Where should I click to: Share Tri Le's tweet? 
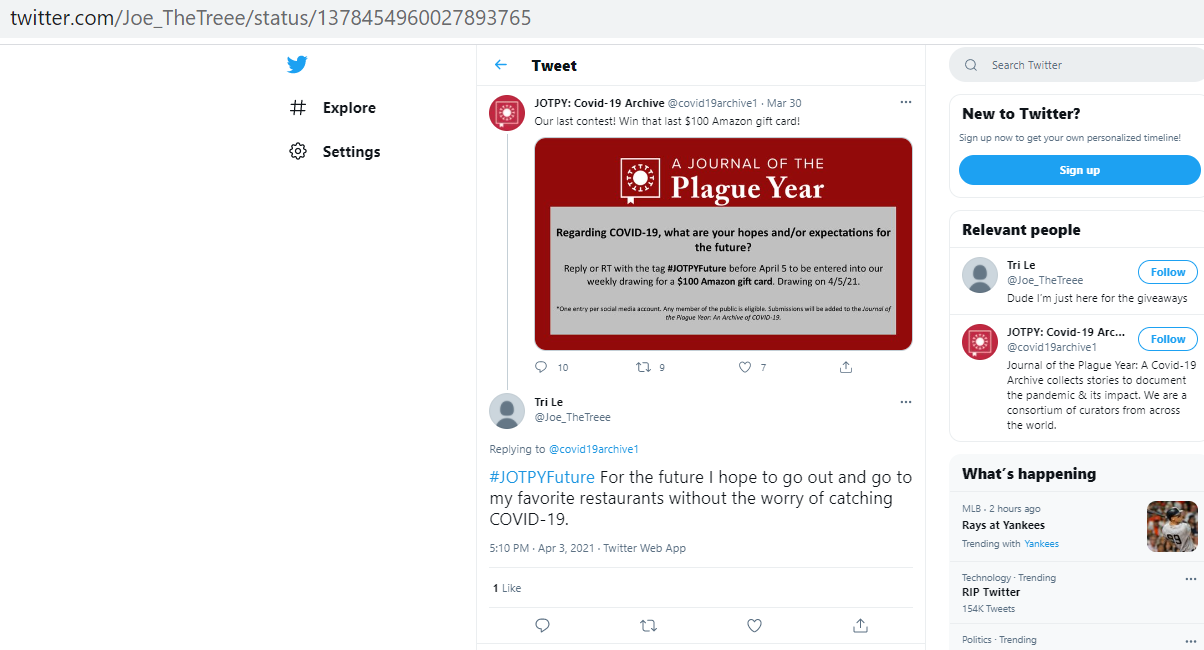[860, 625]
